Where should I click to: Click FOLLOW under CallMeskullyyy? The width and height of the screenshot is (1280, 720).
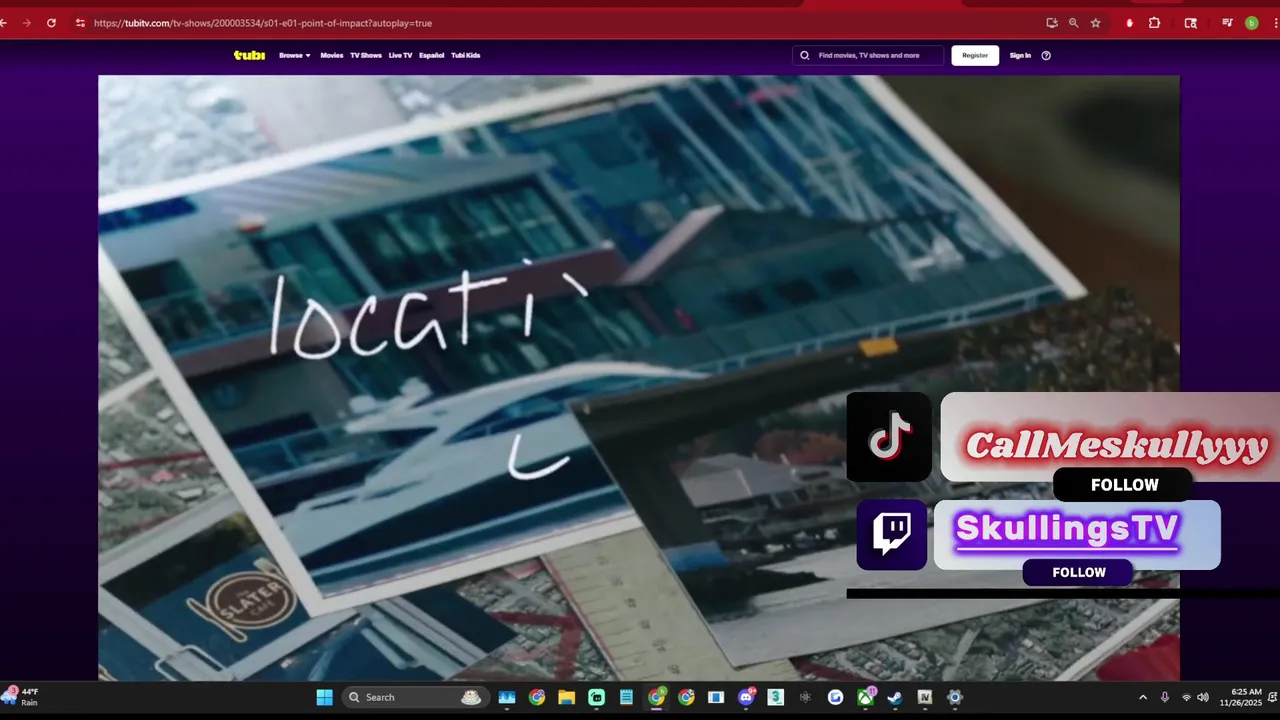click(x=1124, y=485)
